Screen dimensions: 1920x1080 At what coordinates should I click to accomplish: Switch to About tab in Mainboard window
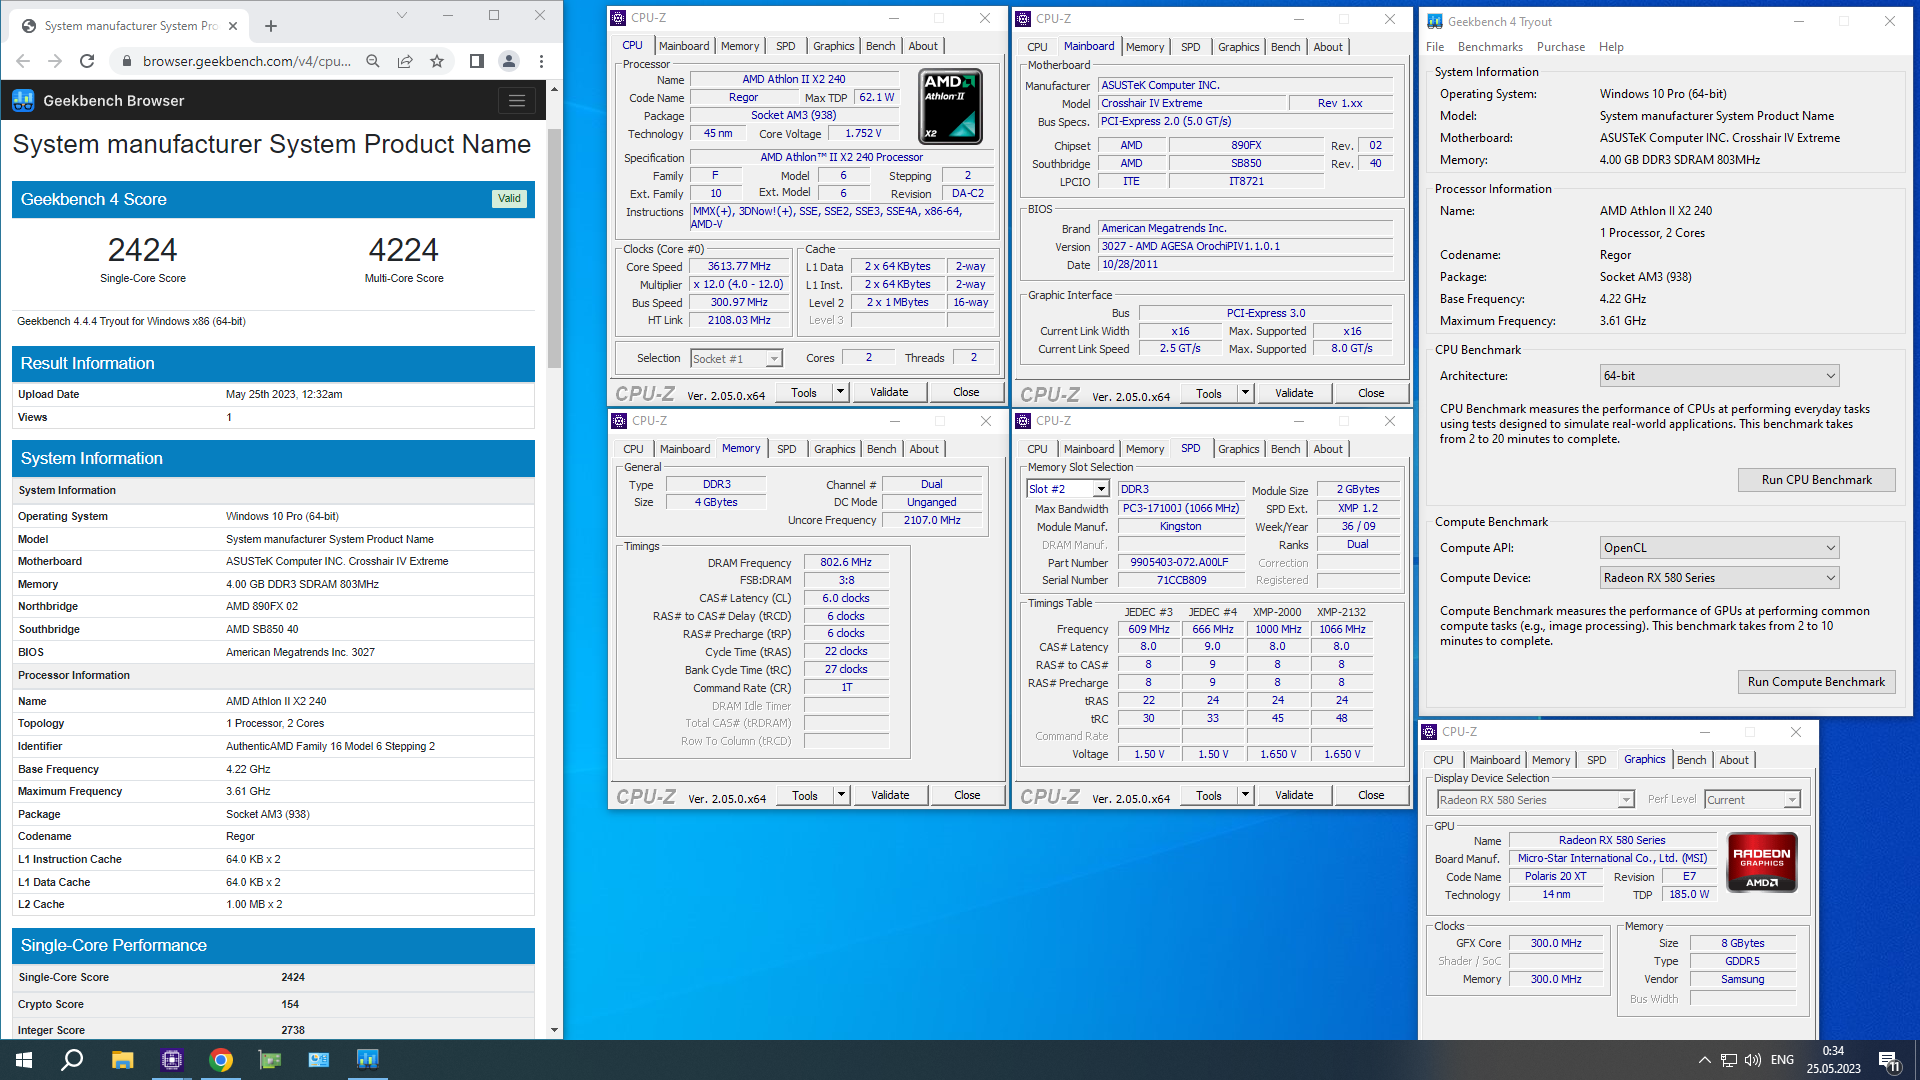(x=1328, y=47)
